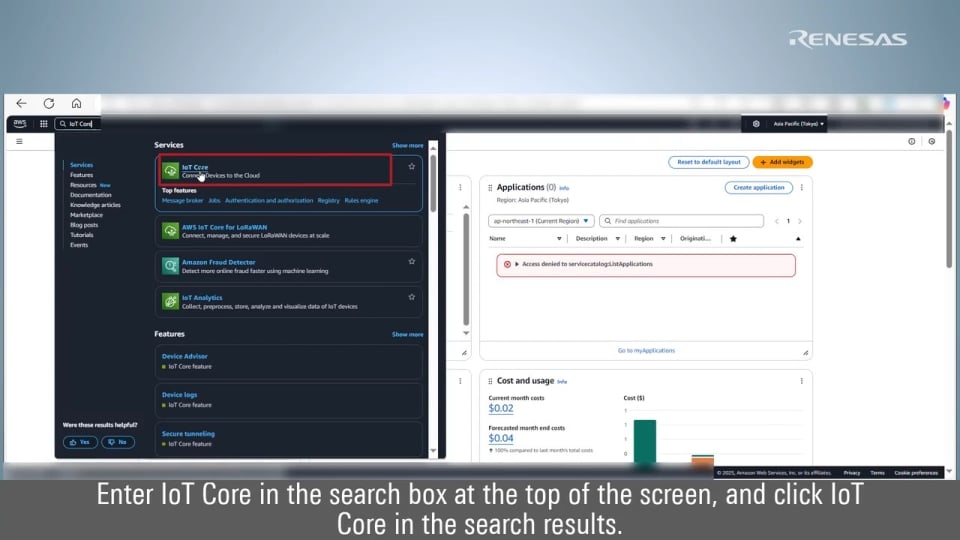This screenshot has width=960, height=540.
Task: Open the AWS logo home link
Action: click(20, 124)
